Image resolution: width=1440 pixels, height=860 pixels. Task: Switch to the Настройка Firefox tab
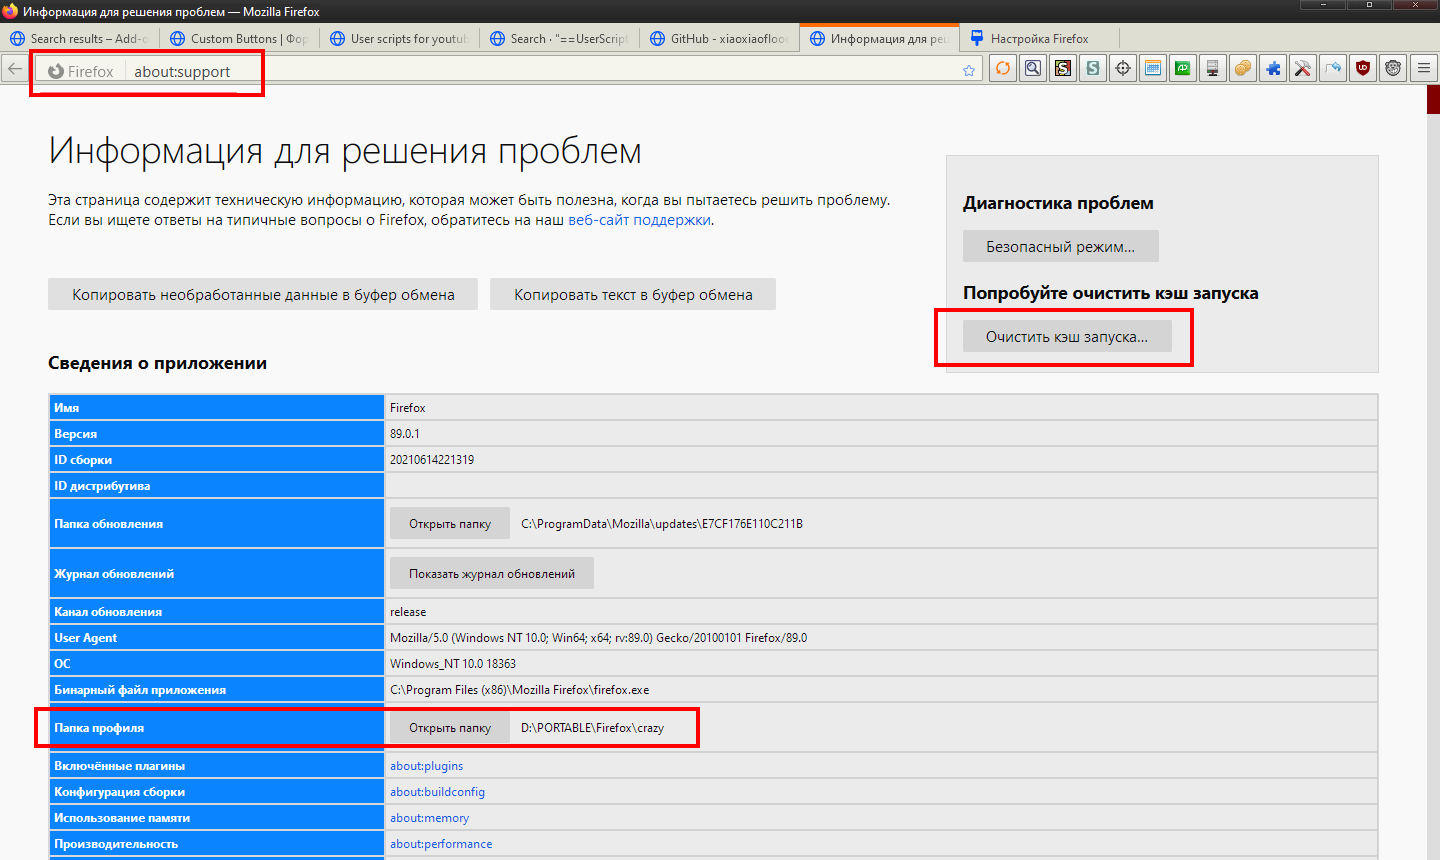click(1040, 39)
